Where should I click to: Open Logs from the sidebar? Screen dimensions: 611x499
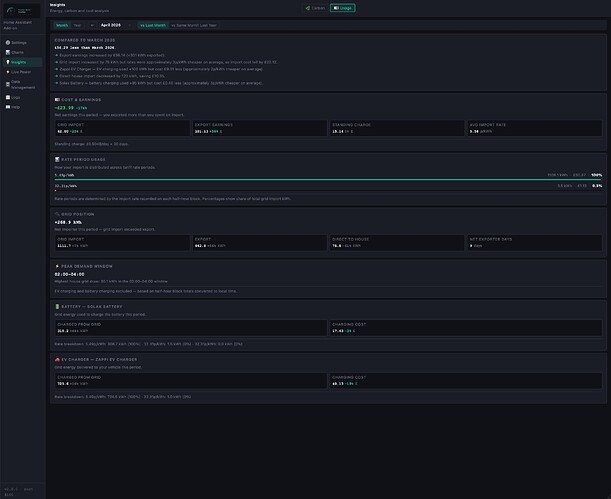tap(23, 97)
